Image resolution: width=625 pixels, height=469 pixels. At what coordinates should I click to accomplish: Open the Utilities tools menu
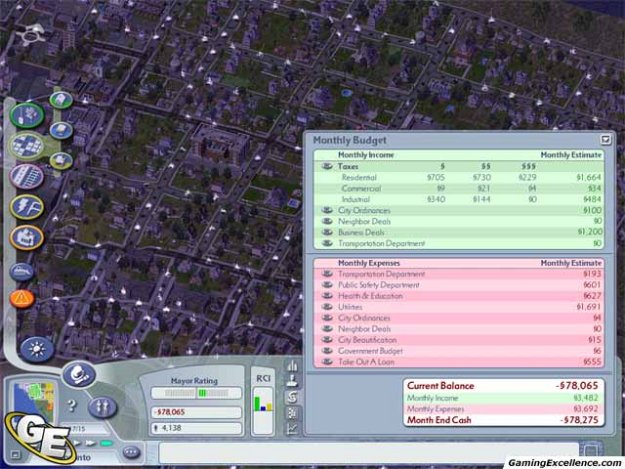click(27, 207)
